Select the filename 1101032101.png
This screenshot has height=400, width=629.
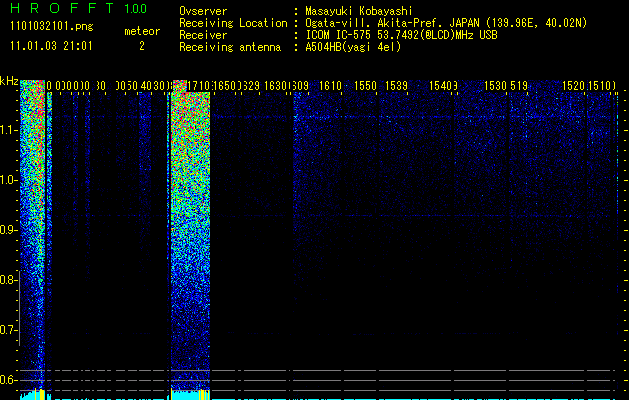(52, 27)
